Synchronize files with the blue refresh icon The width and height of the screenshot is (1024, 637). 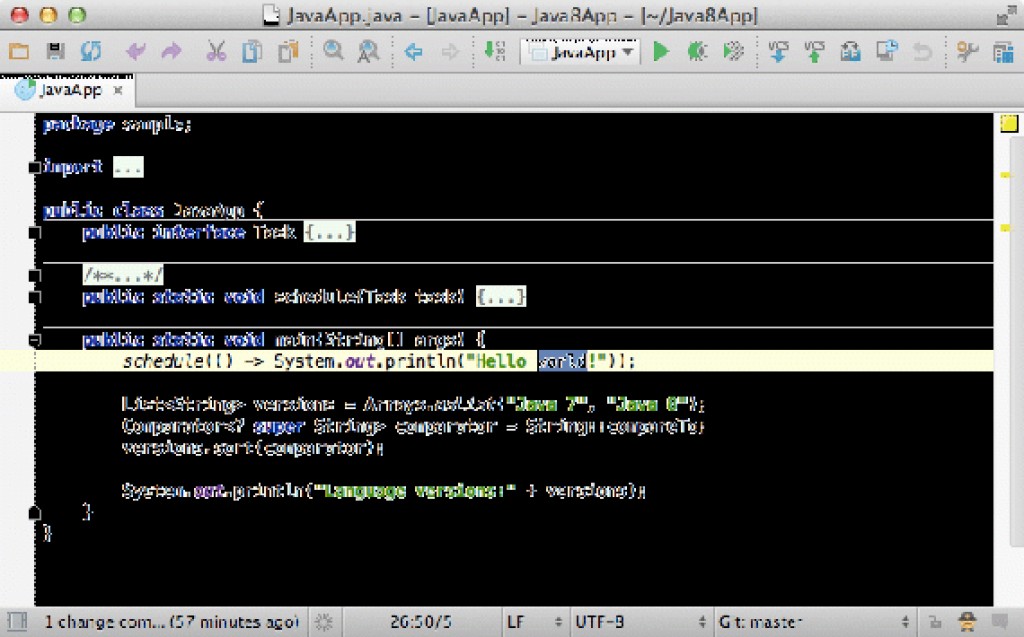point(91,51)
